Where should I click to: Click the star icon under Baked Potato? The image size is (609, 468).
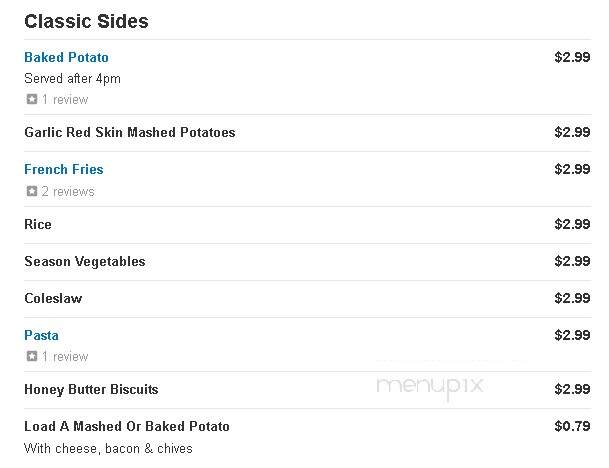pyautogui.click(x=32, y=99)
